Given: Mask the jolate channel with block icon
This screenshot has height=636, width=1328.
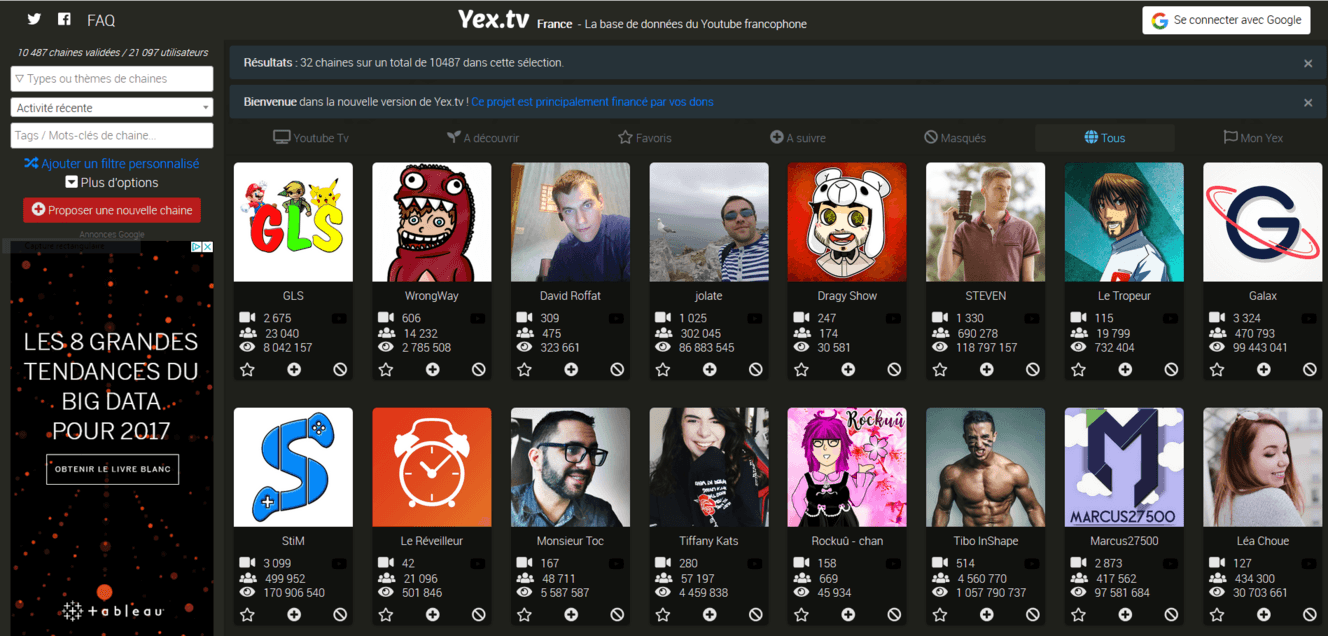Looking at the screenshot, I should coord(756,370).
